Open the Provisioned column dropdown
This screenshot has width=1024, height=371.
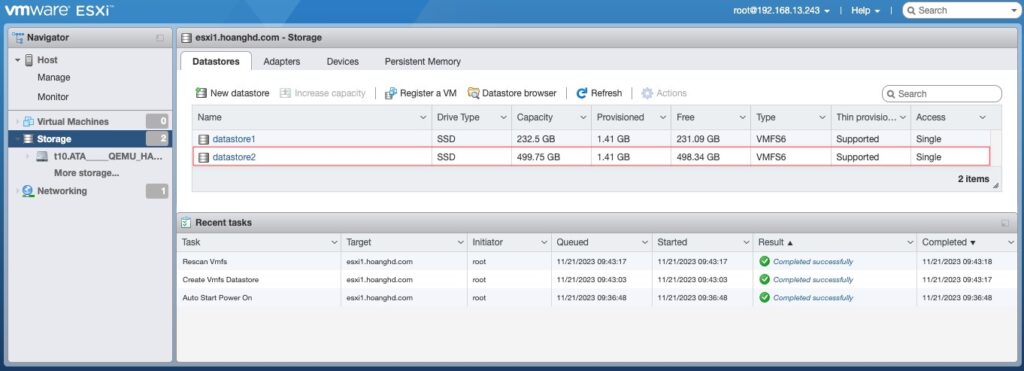pyautogui.click(x=663, y=118)
